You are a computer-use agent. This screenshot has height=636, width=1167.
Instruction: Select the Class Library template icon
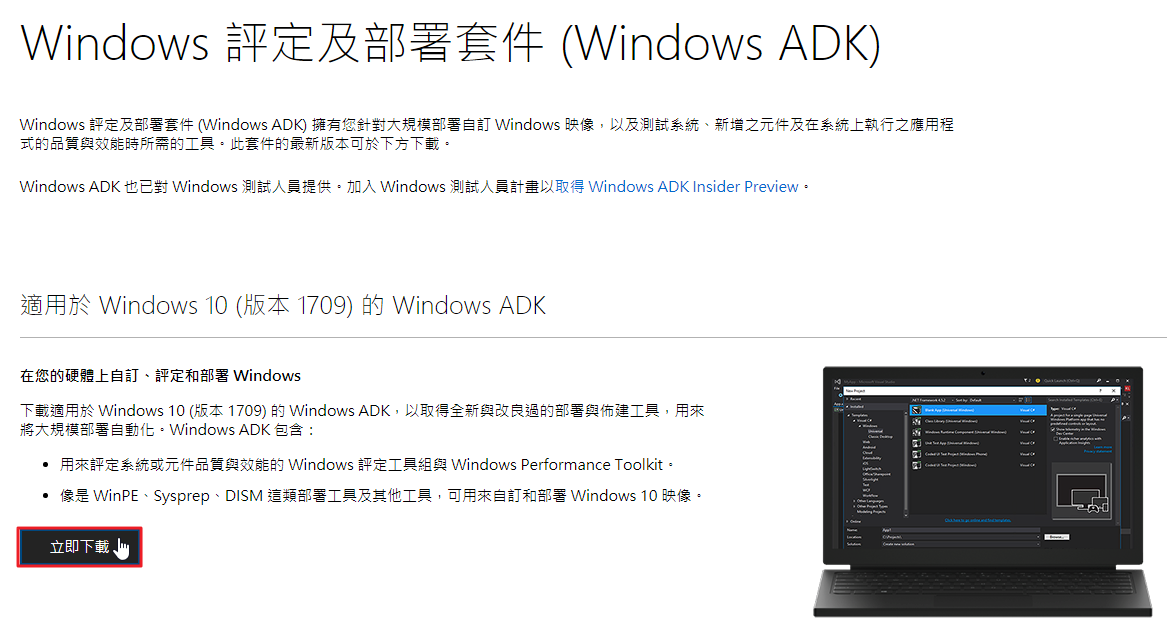[917, 421]
